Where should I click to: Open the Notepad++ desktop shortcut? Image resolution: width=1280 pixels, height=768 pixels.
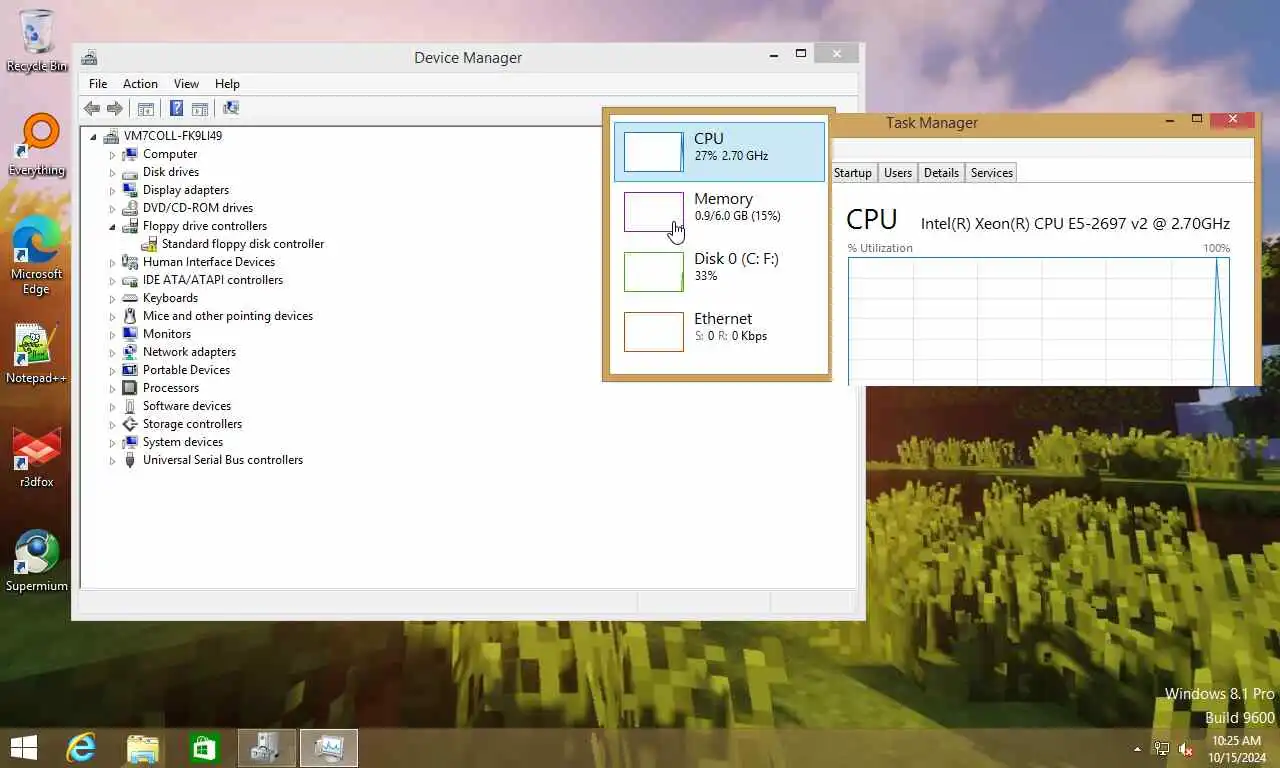[x=37, y=354]
